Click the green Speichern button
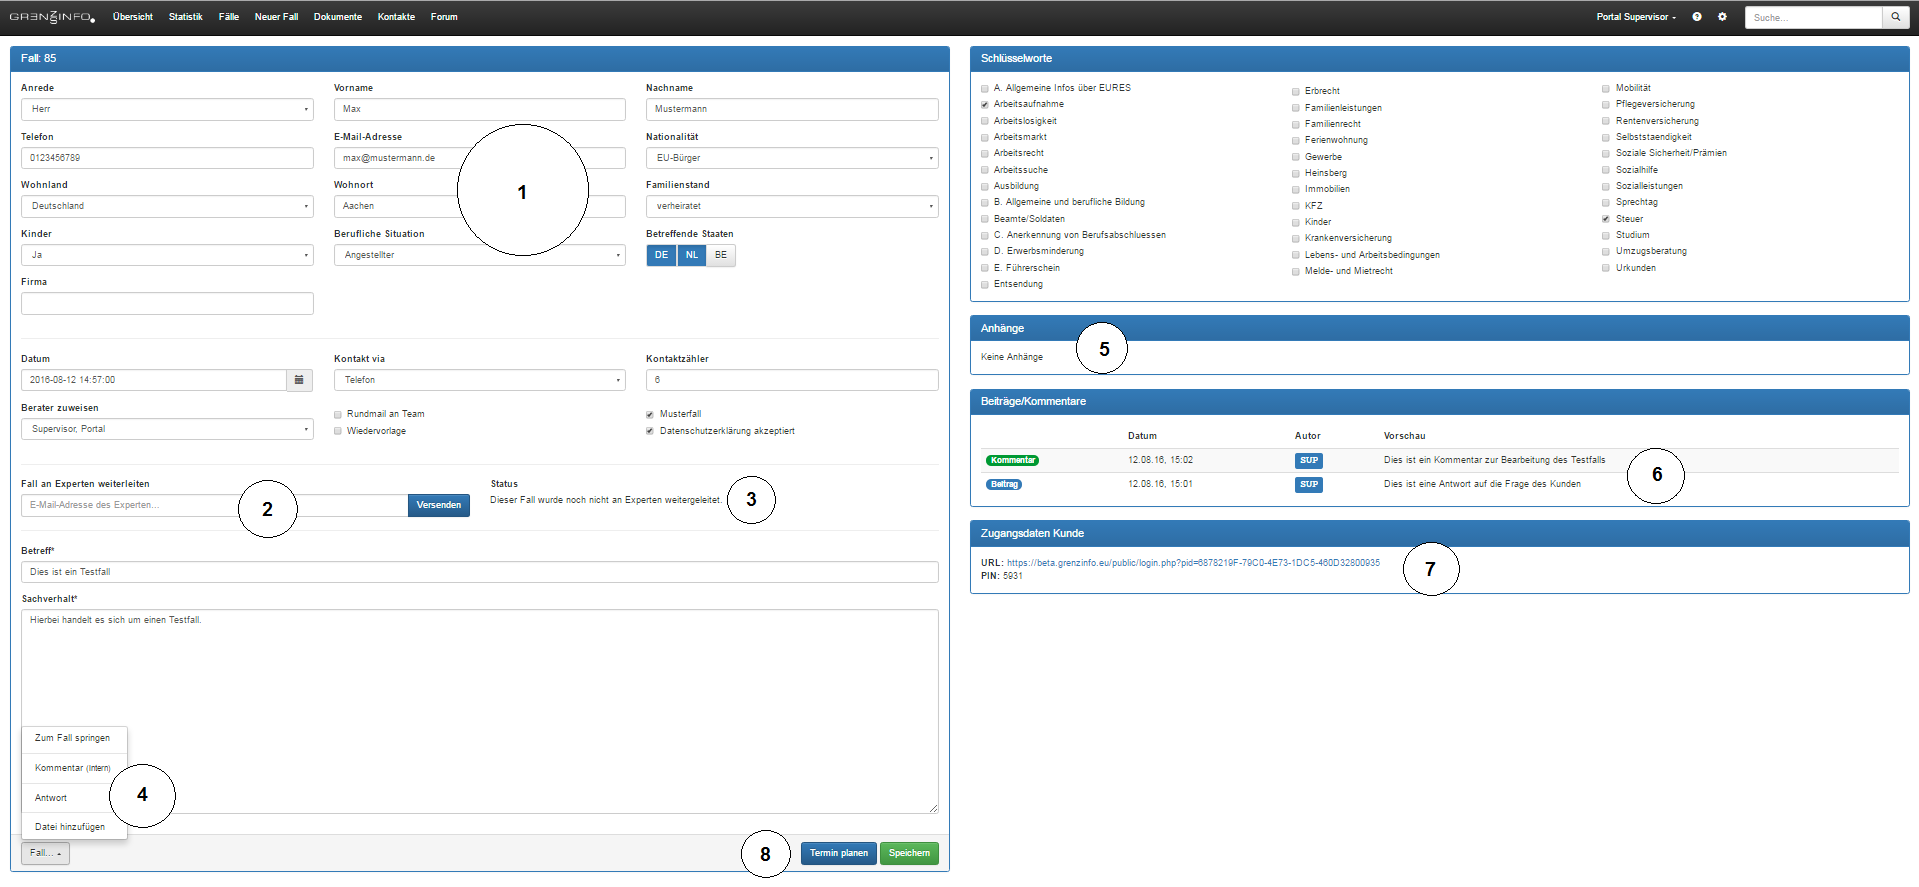The image size is (1919, 887). [908, 853]
